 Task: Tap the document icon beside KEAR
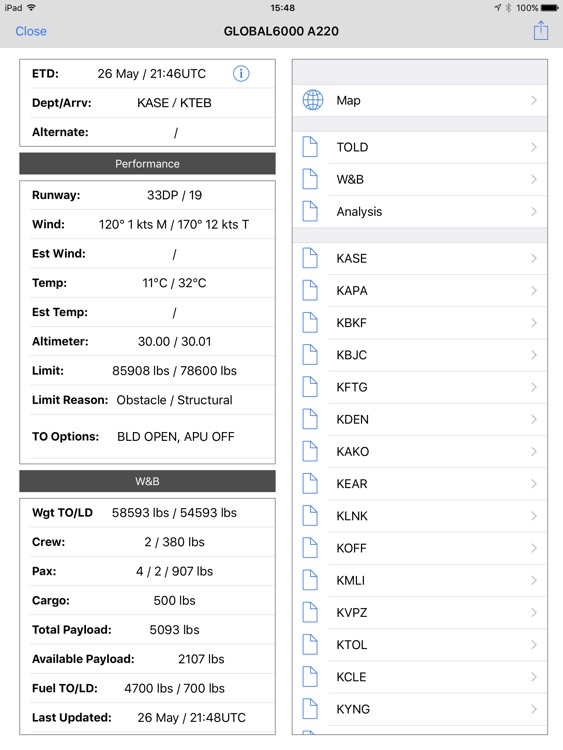coord(310,484)
